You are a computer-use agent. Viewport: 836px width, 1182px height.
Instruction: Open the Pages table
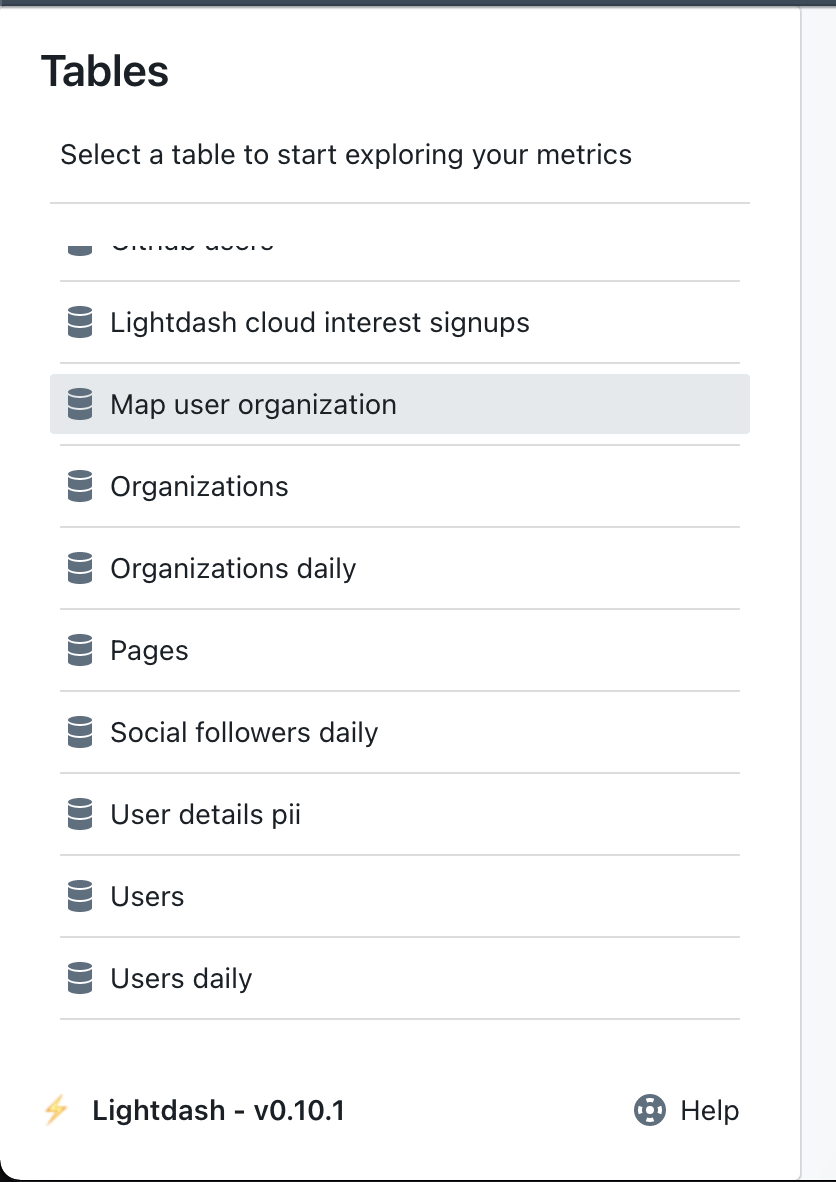149,650
